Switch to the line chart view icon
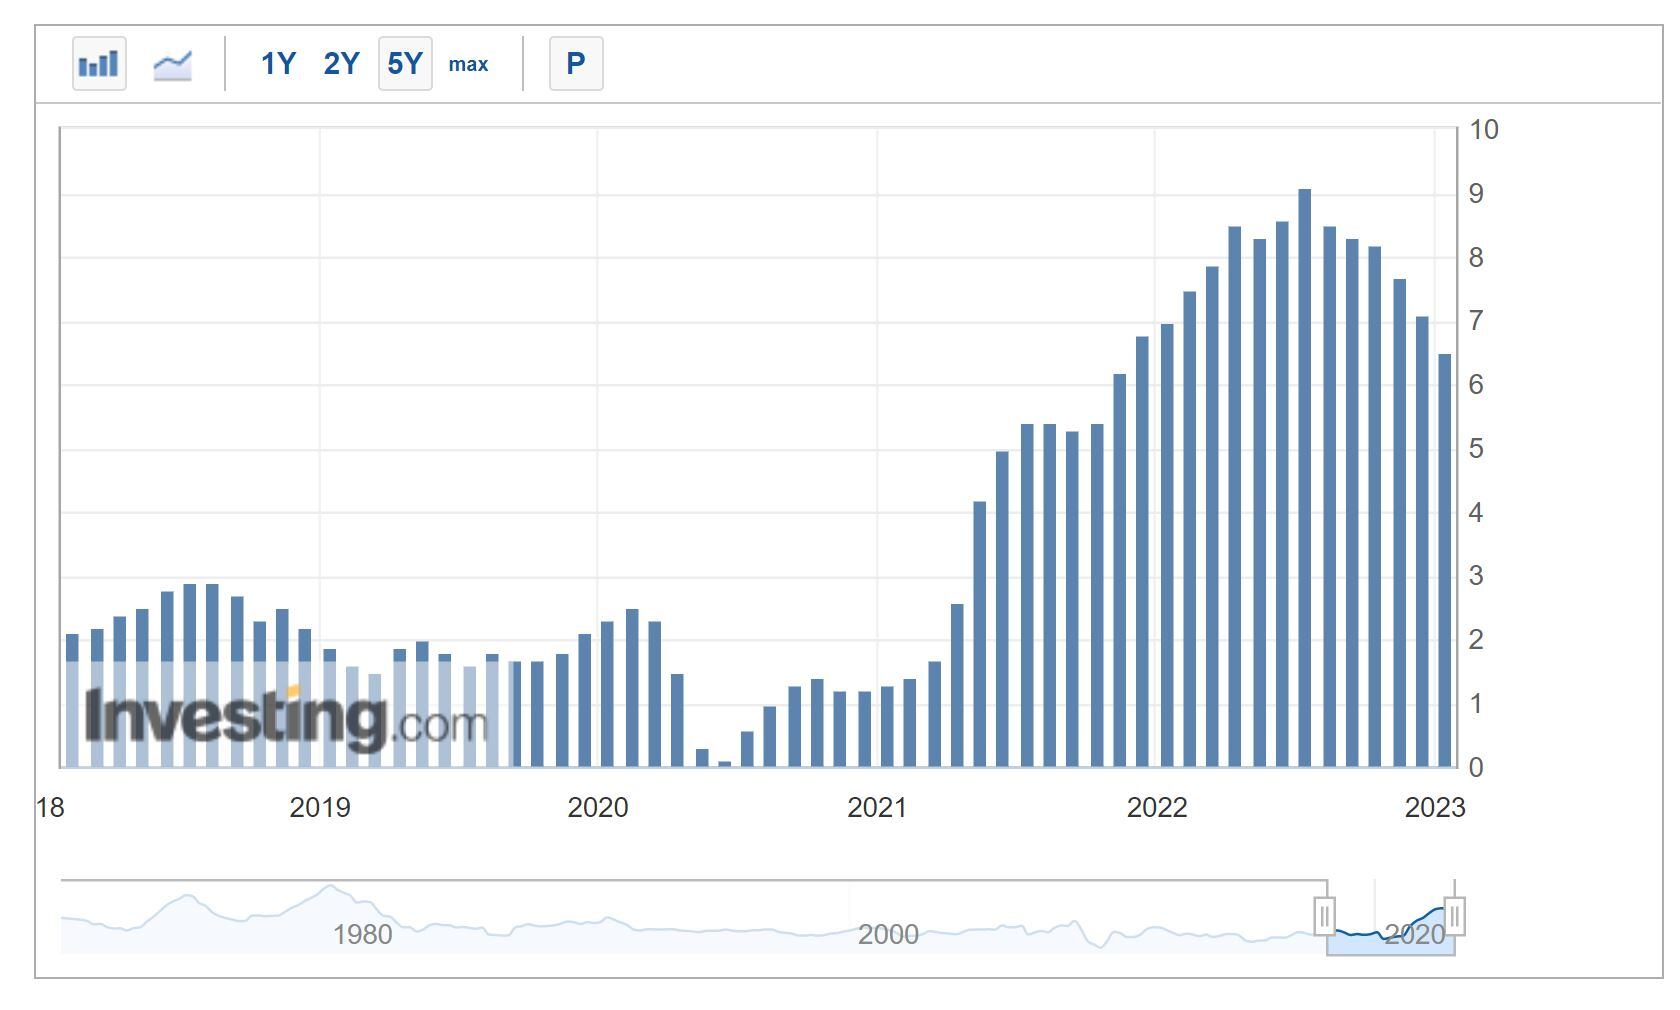The image size is (1680, 1010). (172, 65)
